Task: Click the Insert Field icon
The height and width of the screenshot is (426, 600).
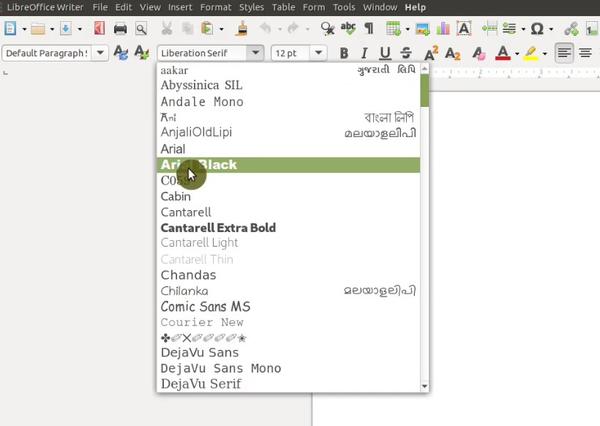Action: point(509,29)
